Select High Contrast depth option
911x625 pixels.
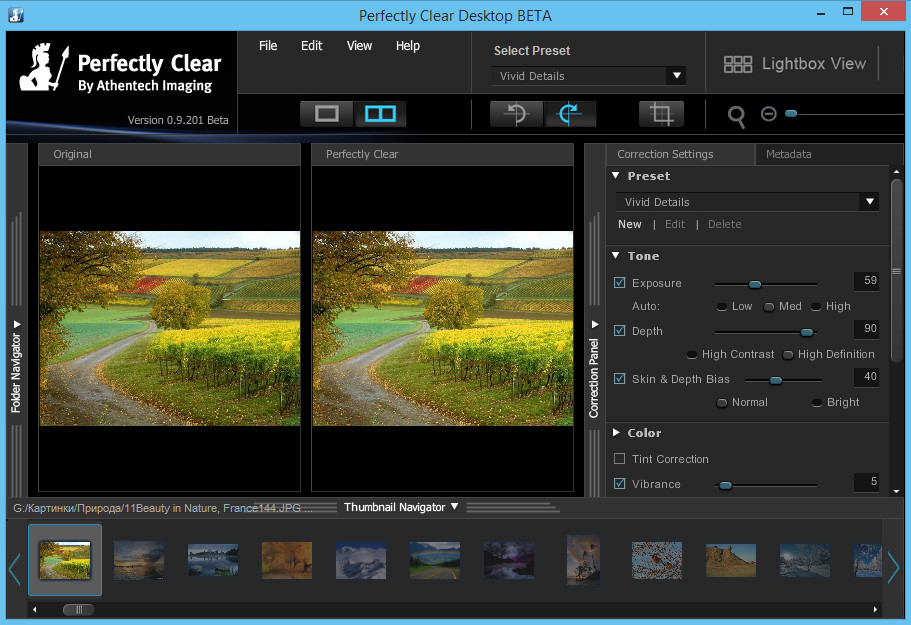691,354
